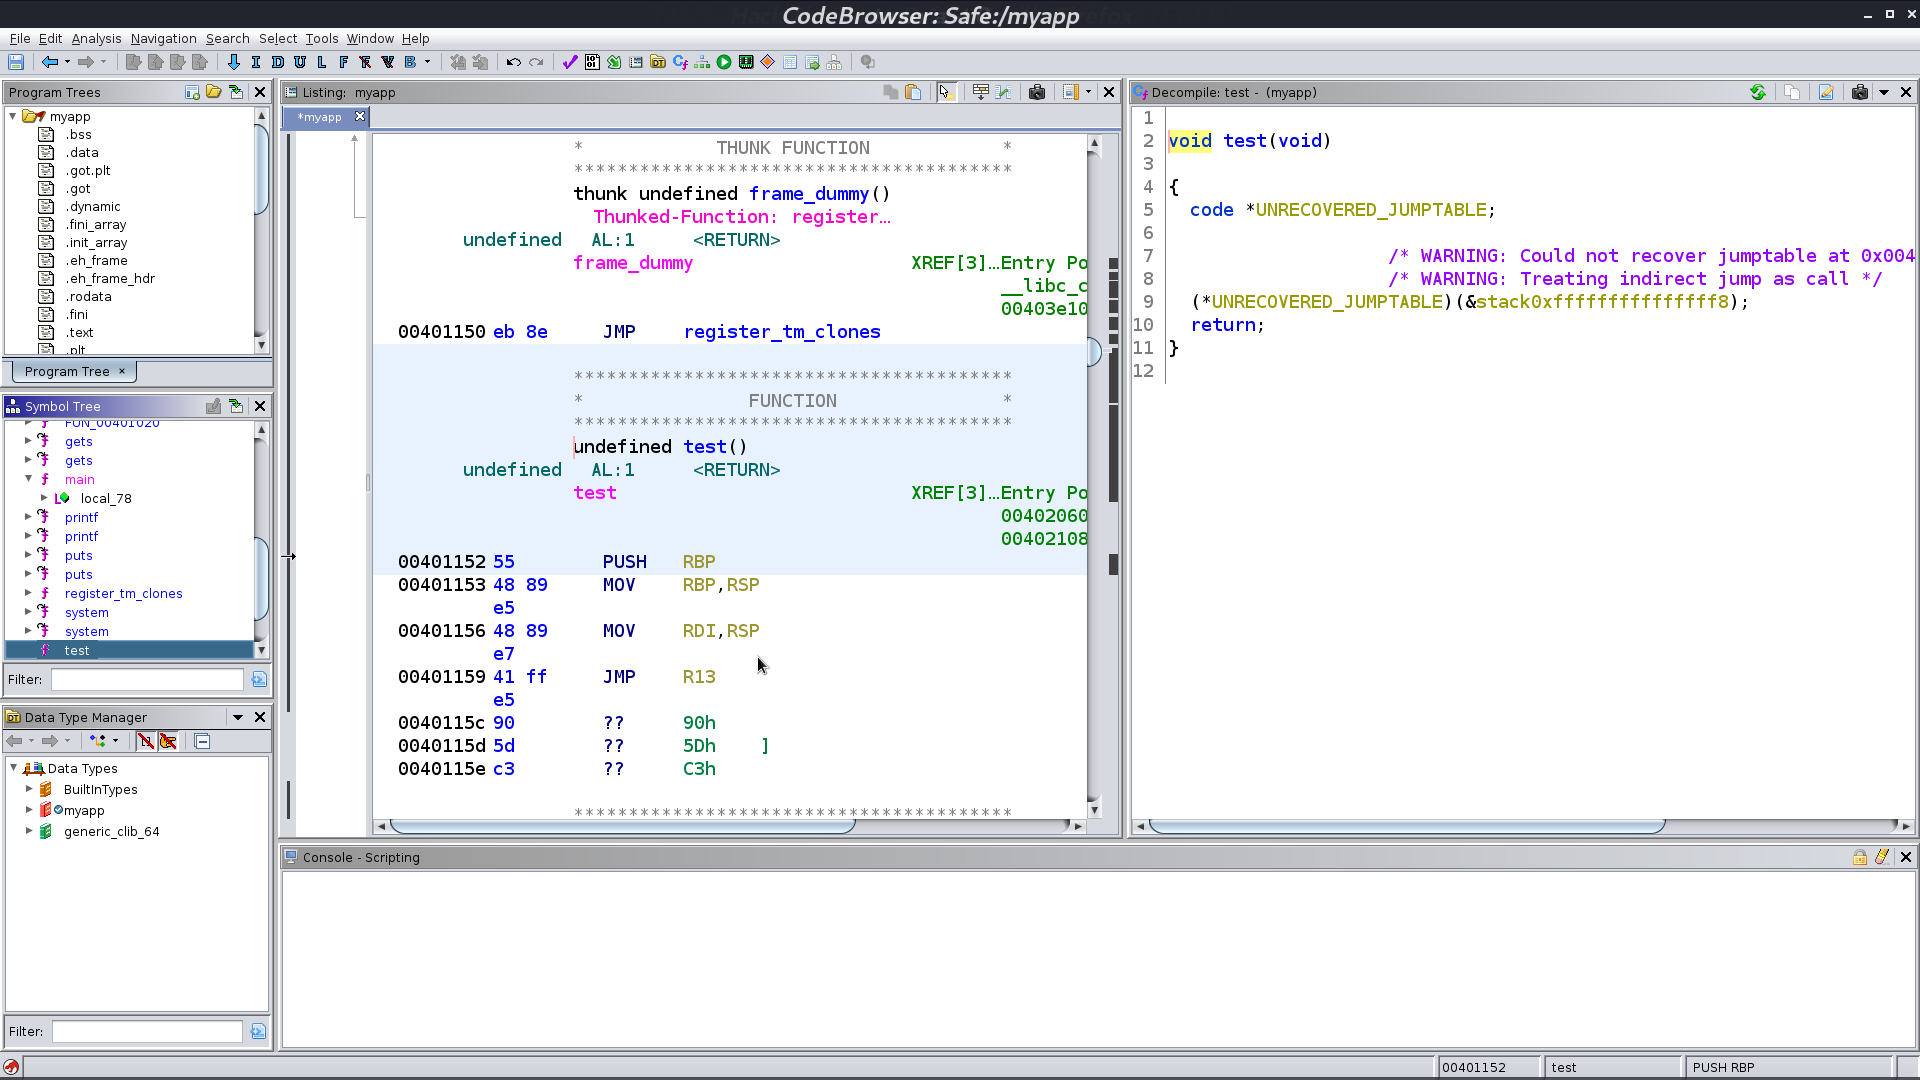
Task: Go to next Undefined (U) icon
Action: (300, 62)
